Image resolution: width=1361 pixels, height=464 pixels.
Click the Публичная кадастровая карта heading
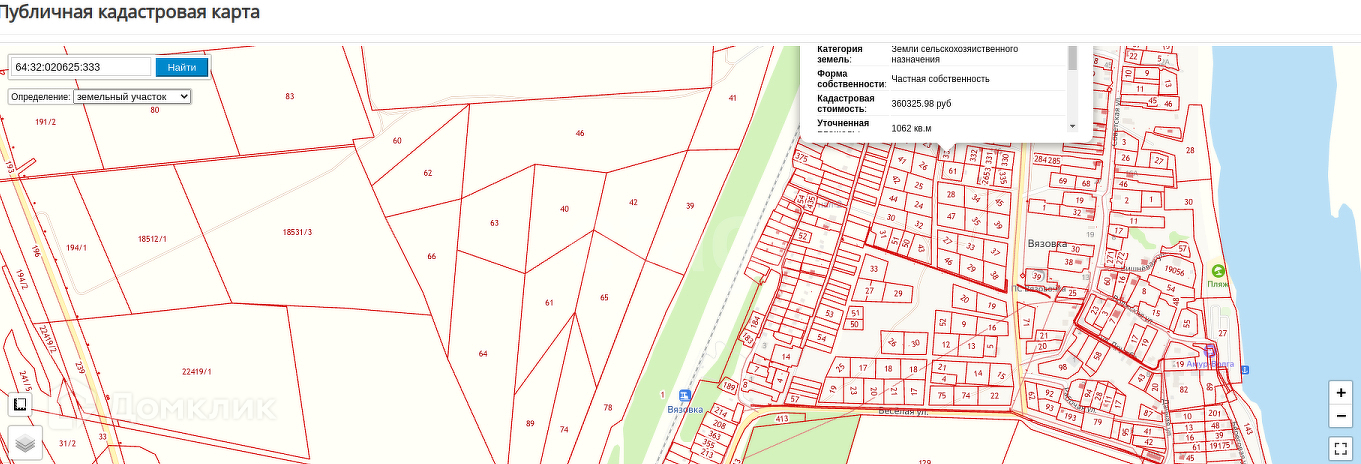(x=130, y=13)
